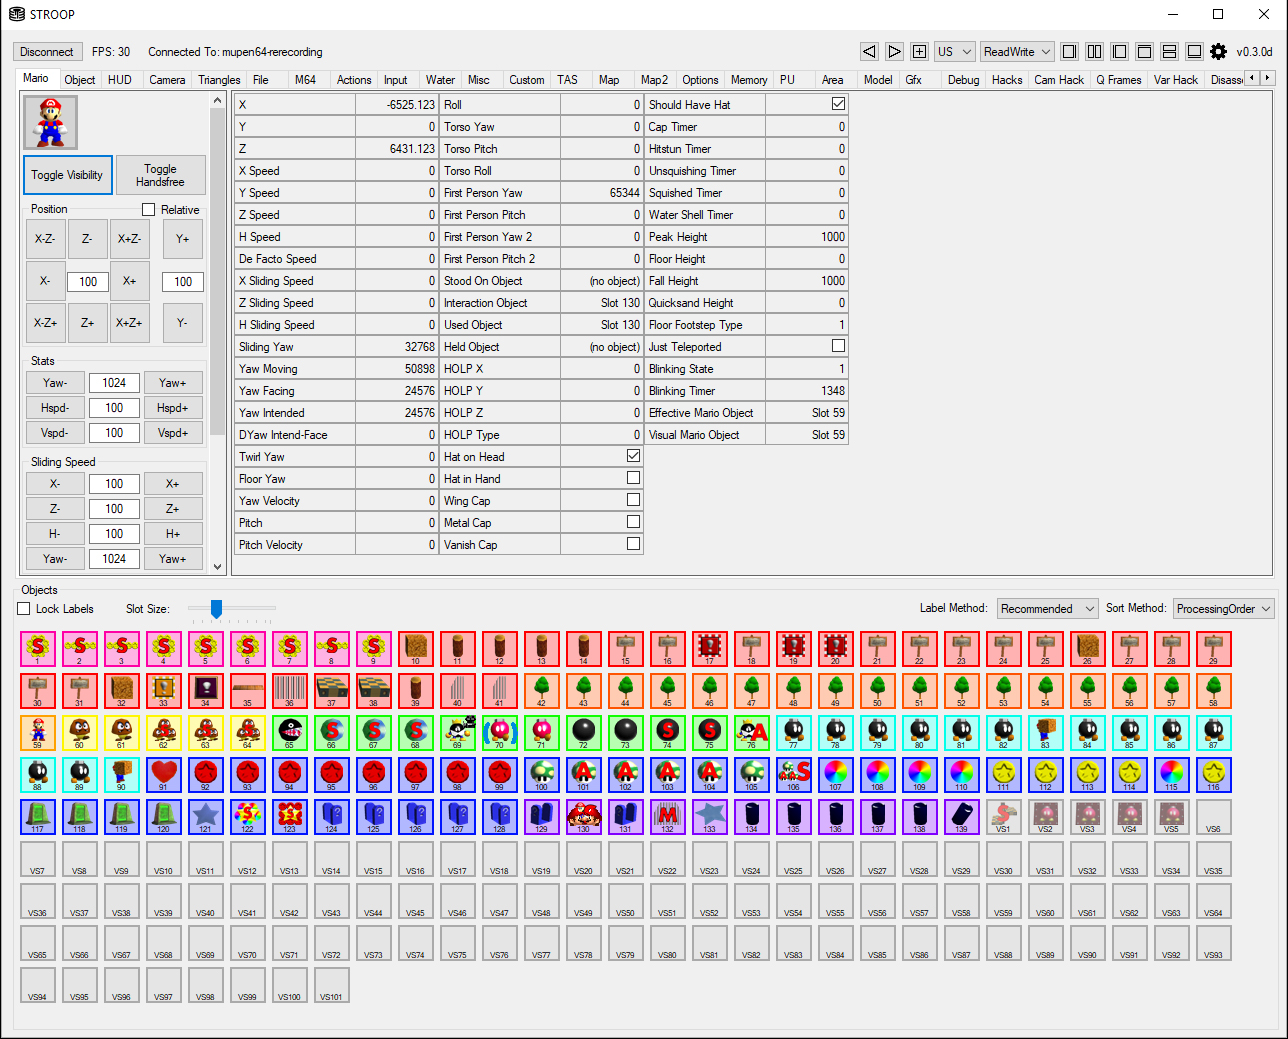
Task: Select Mario object in slot 59
Action: point(38,733)
